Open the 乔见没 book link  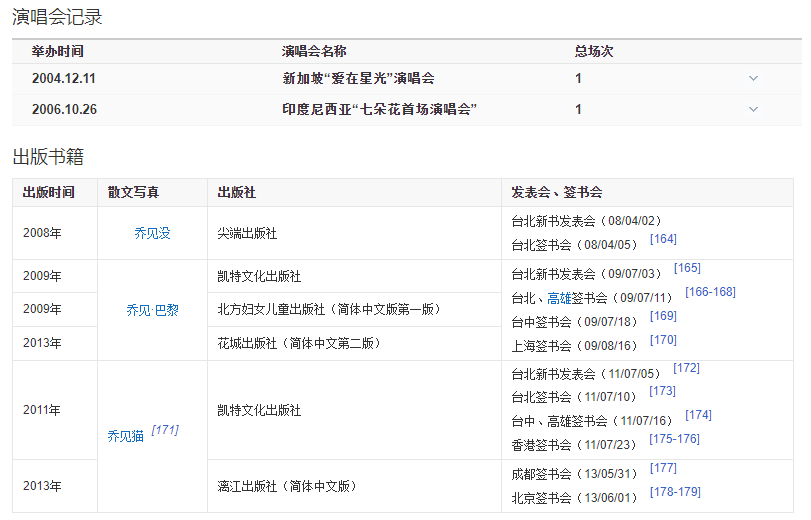(152, 233)
